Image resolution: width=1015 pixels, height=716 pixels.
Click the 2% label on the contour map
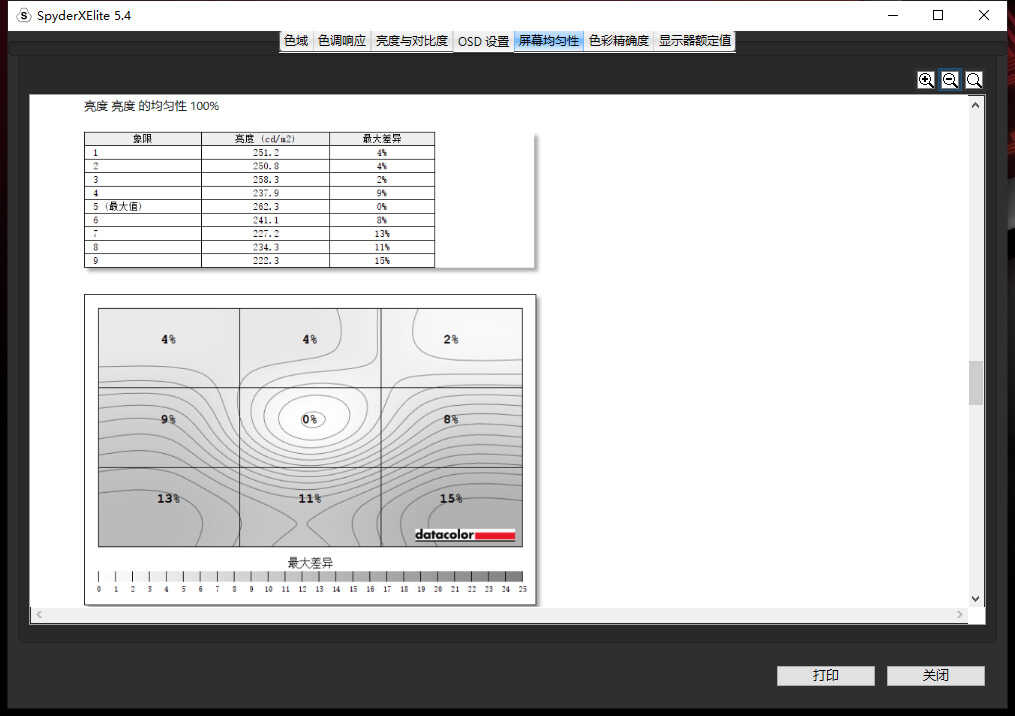tap(451, 339)
